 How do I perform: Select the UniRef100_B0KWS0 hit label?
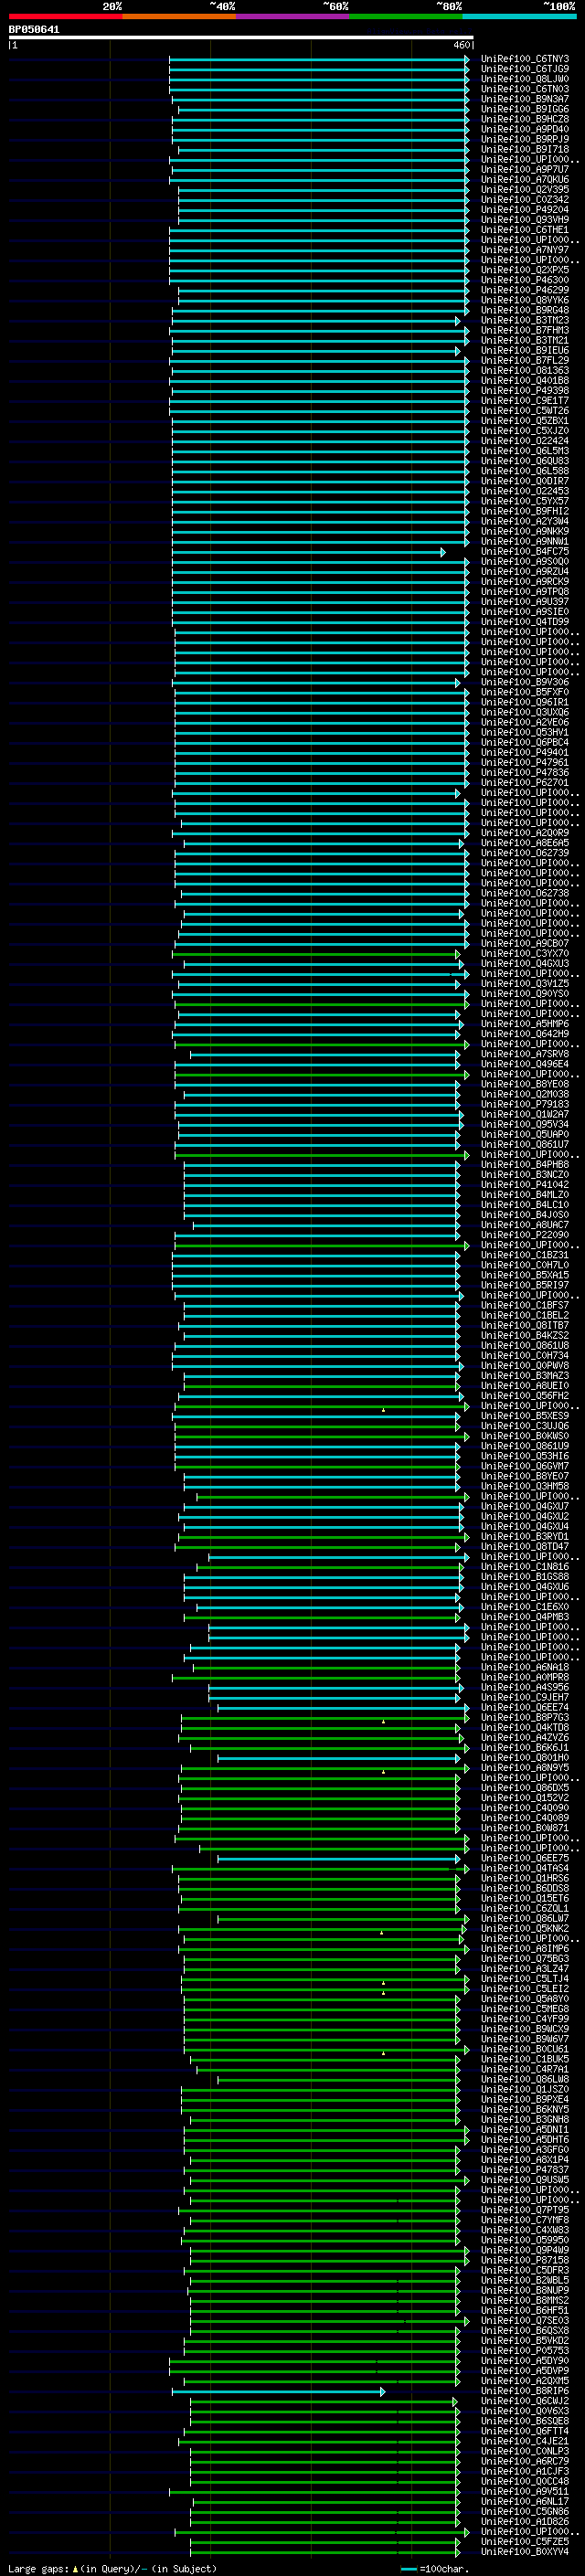point(525,1436)
